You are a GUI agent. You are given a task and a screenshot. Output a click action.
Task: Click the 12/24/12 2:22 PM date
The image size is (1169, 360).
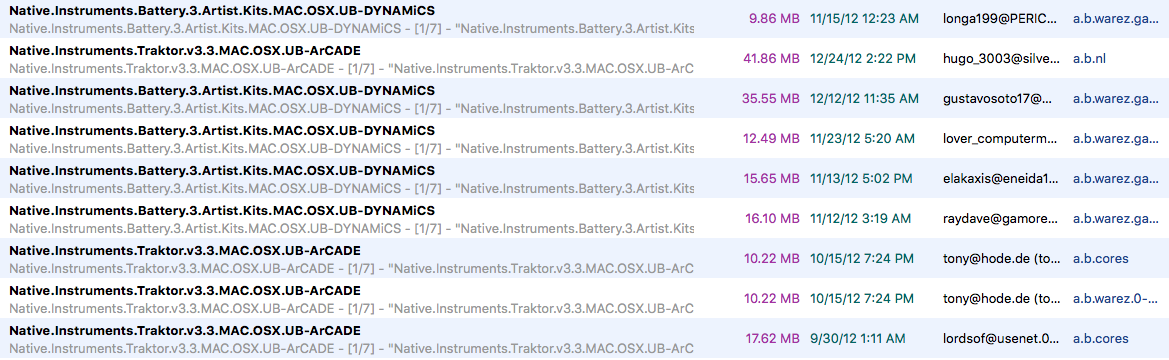pyautogui.click(x=863, y=58)
